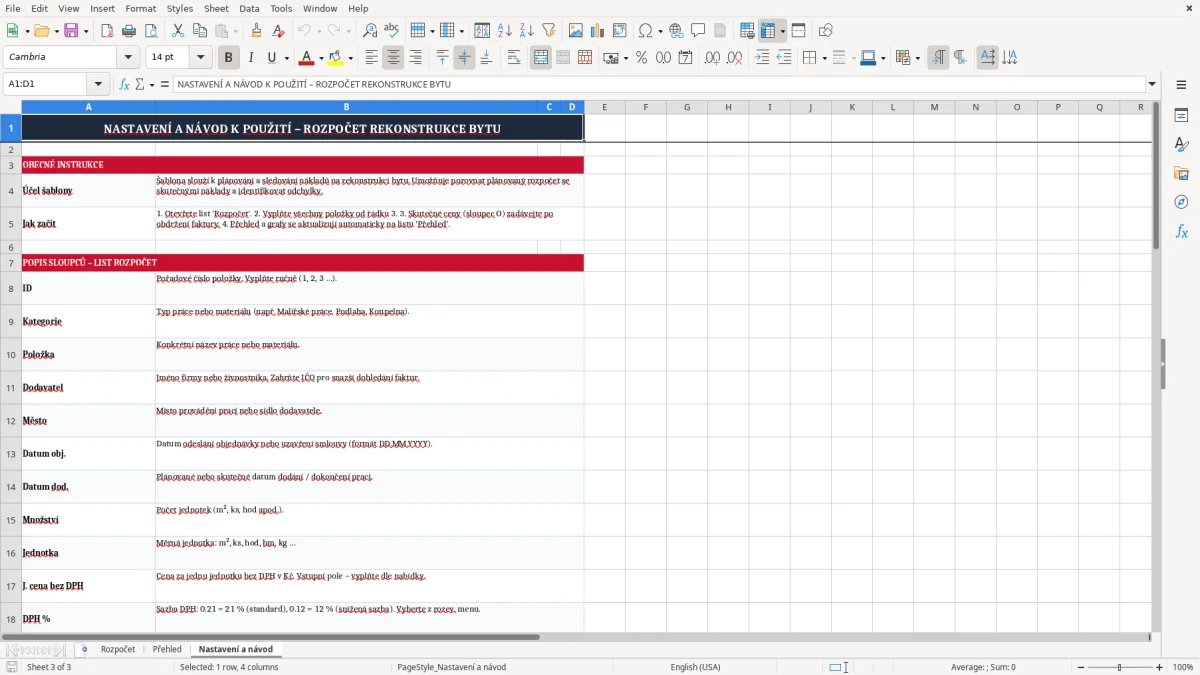This screenshot has width=1200, height=675.
Task: Toggle Bold formatting
Action: 228,58
